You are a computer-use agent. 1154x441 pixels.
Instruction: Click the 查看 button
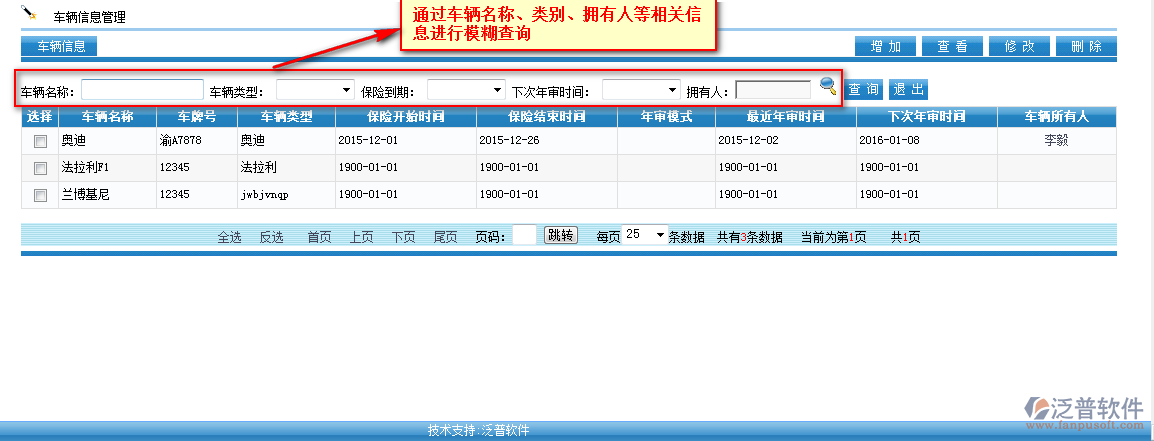tap(952, 46)
